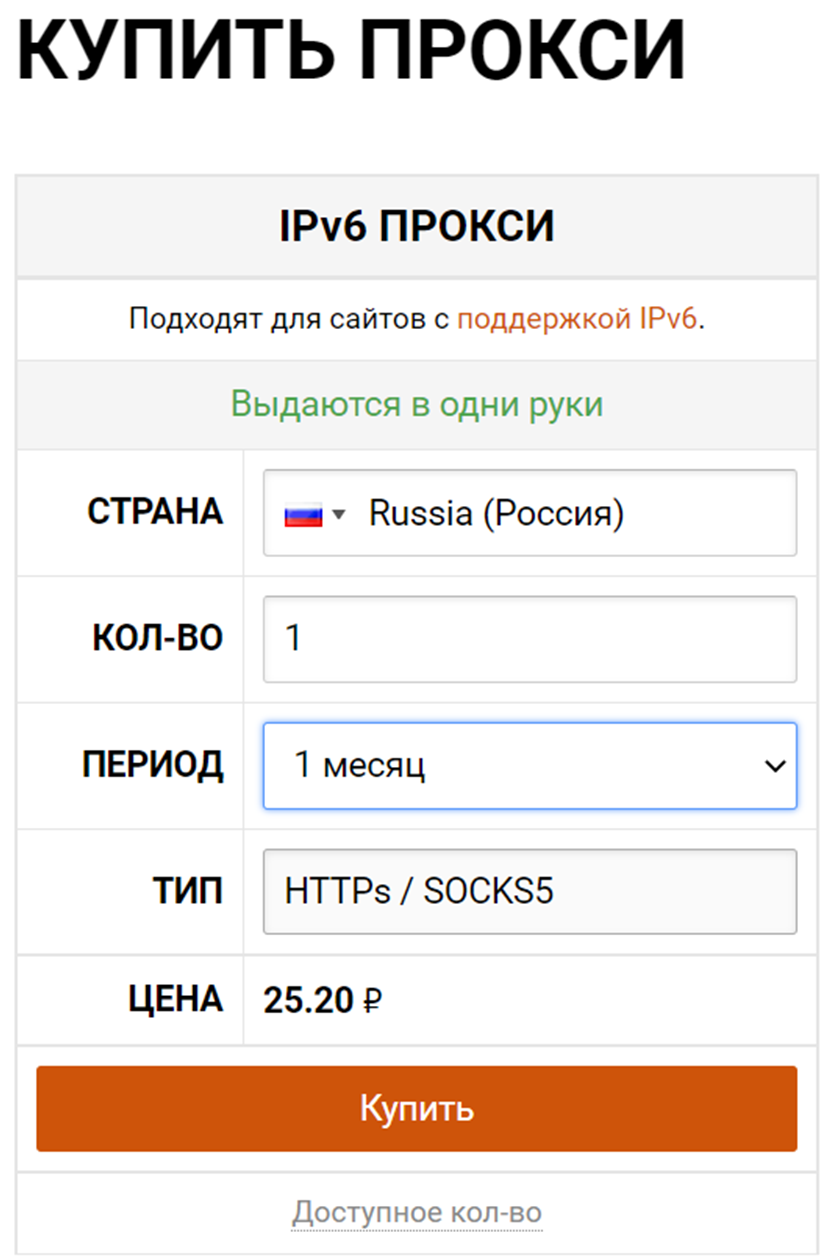Screen dimensions: 826x1260
Task: Click the green 'Выдаются в одни руки' notice
Action: point(417,405)
